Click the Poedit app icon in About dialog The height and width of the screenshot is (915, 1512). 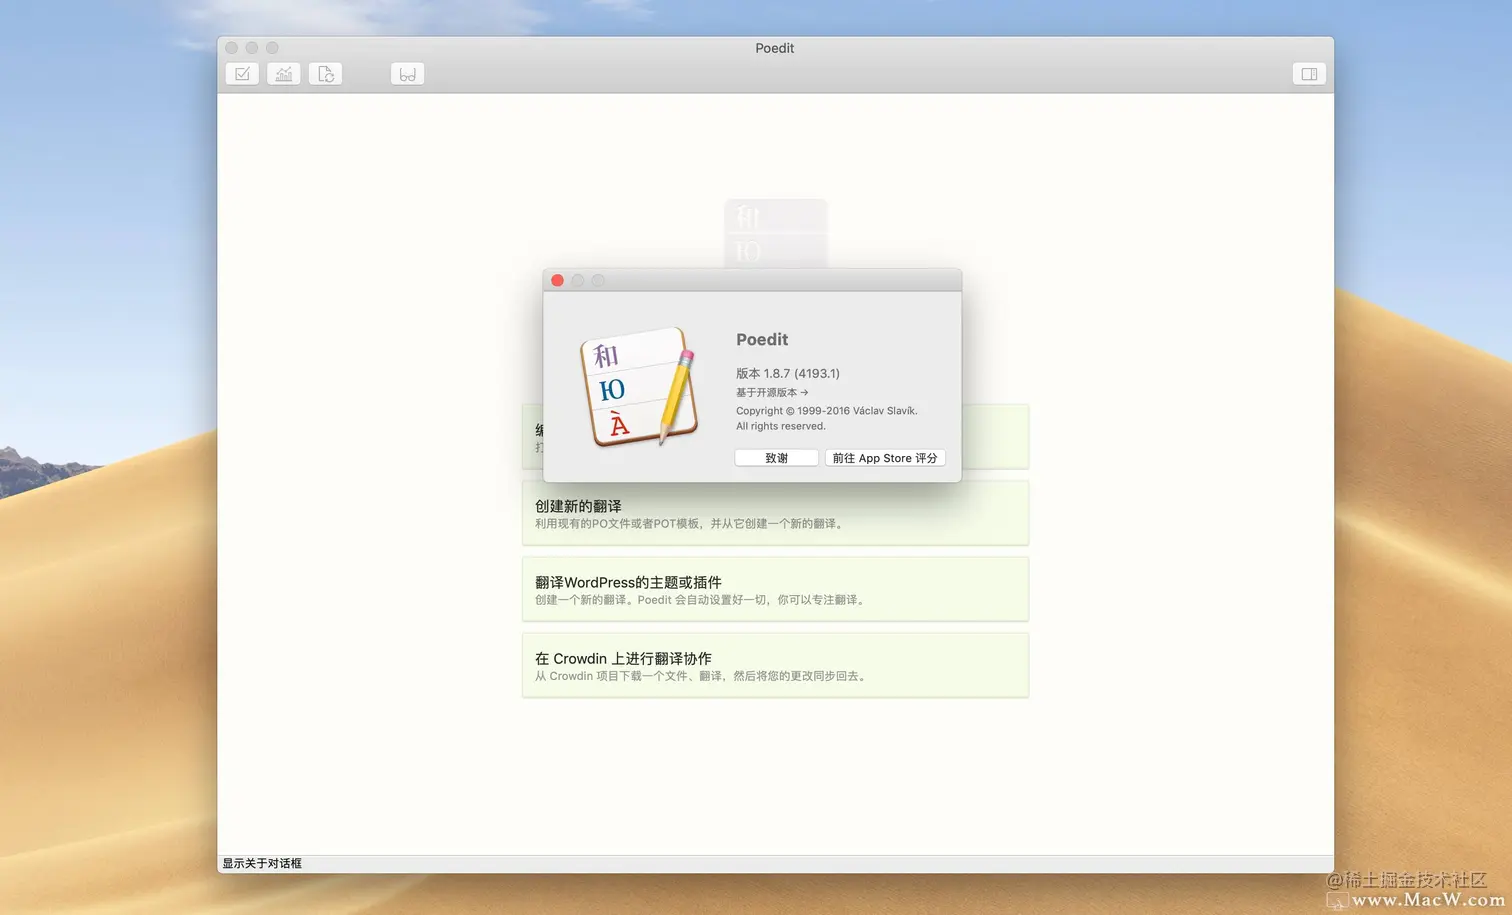pos(638,387)
